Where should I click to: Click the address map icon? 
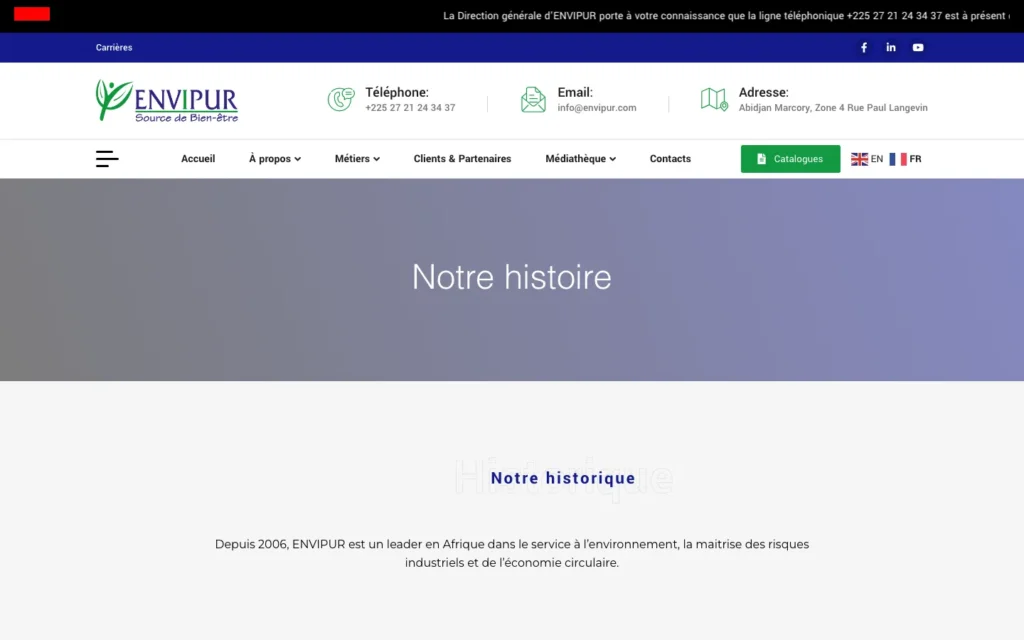[x=714, y=99]
